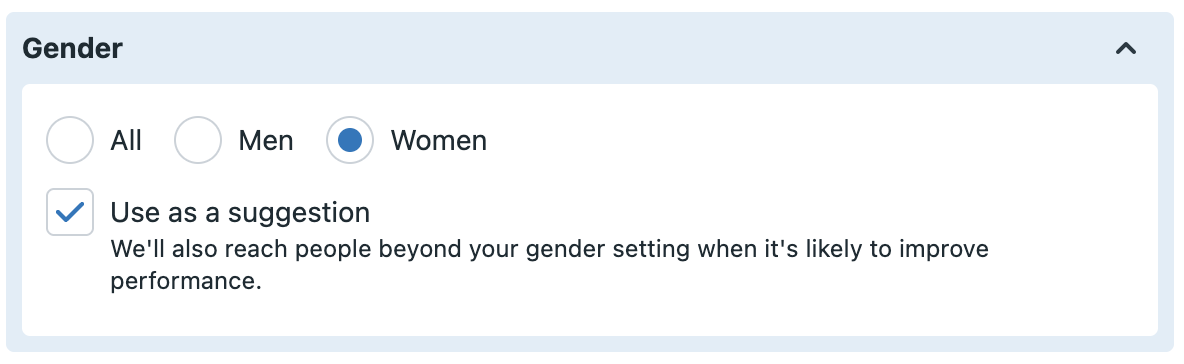Select the Women radio button
1184x364 pixels.
(x=350, y=140)
